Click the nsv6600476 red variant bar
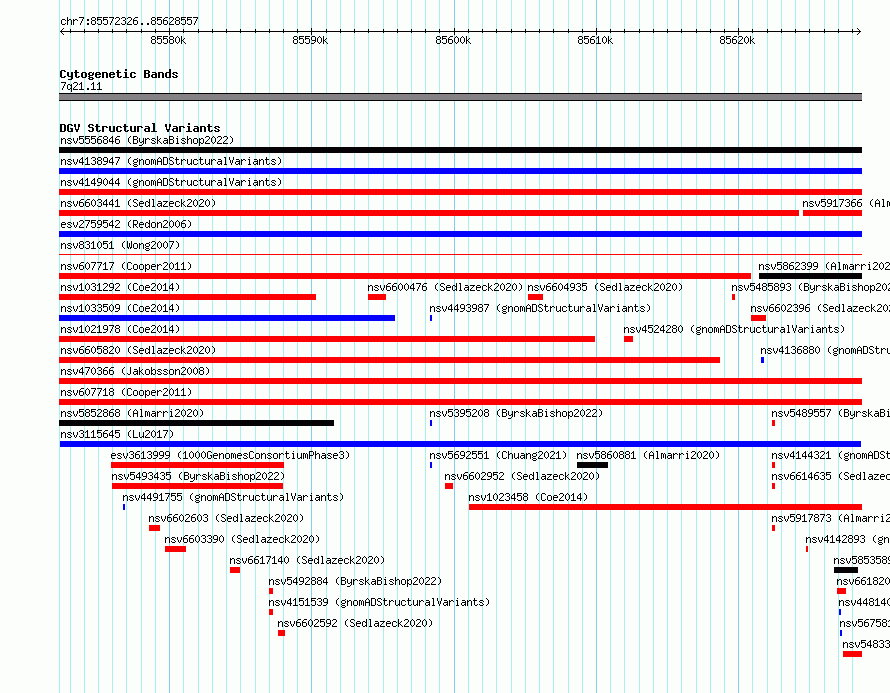Viewport: 890px width, 693px height. click(377, 297)
